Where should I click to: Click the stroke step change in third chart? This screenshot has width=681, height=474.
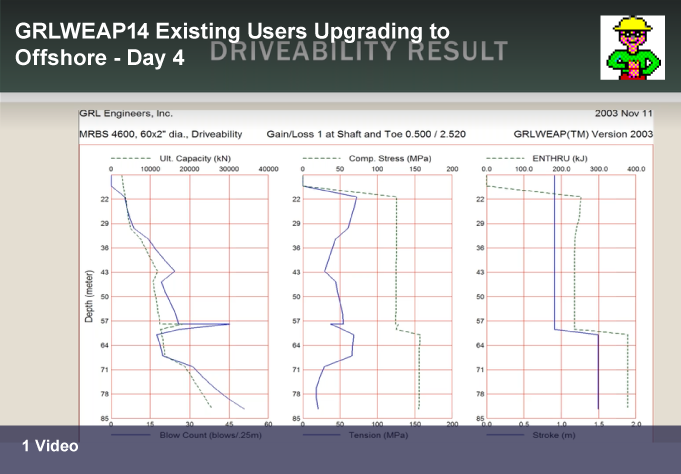point(577,332)
